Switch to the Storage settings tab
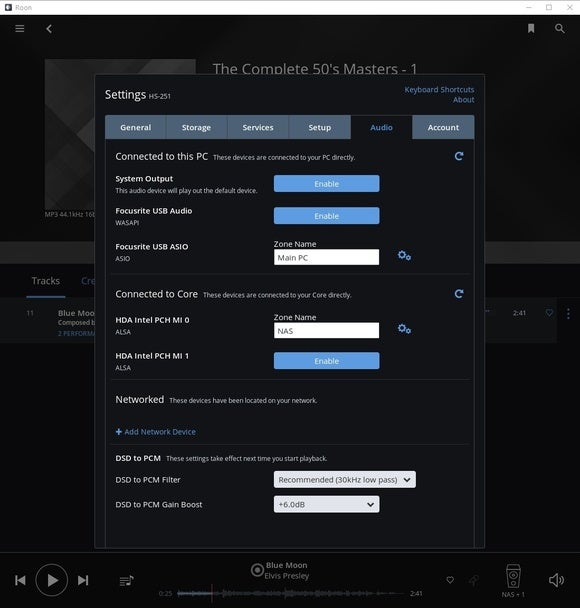 click(x=197, y=127)
